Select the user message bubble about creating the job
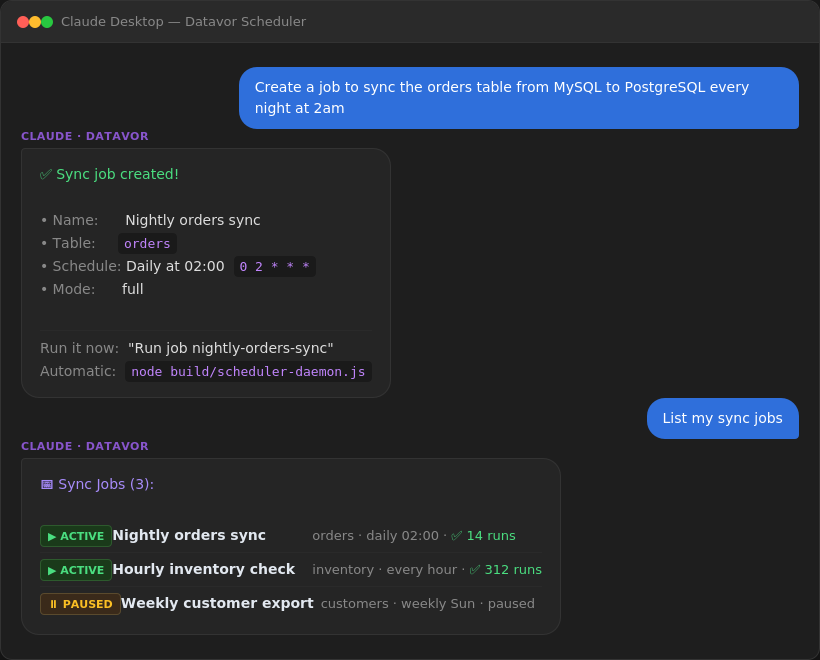 [519, 98]
